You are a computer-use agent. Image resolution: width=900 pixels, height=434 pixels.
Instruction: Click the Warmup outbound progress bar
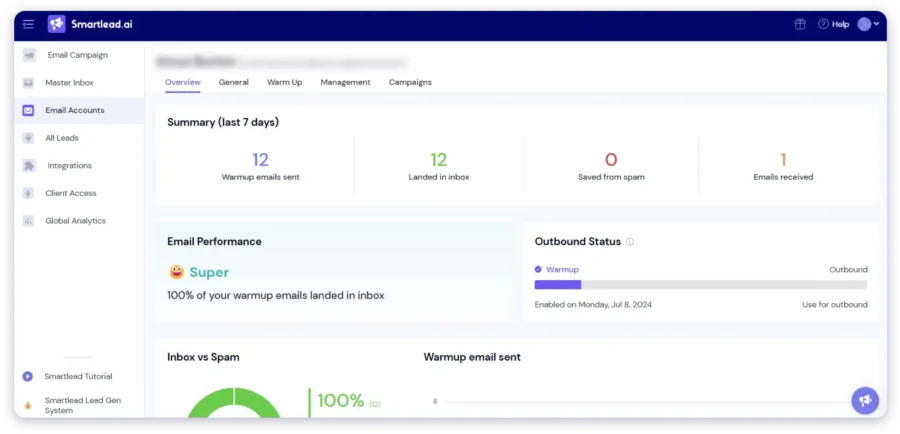(700, 285)
